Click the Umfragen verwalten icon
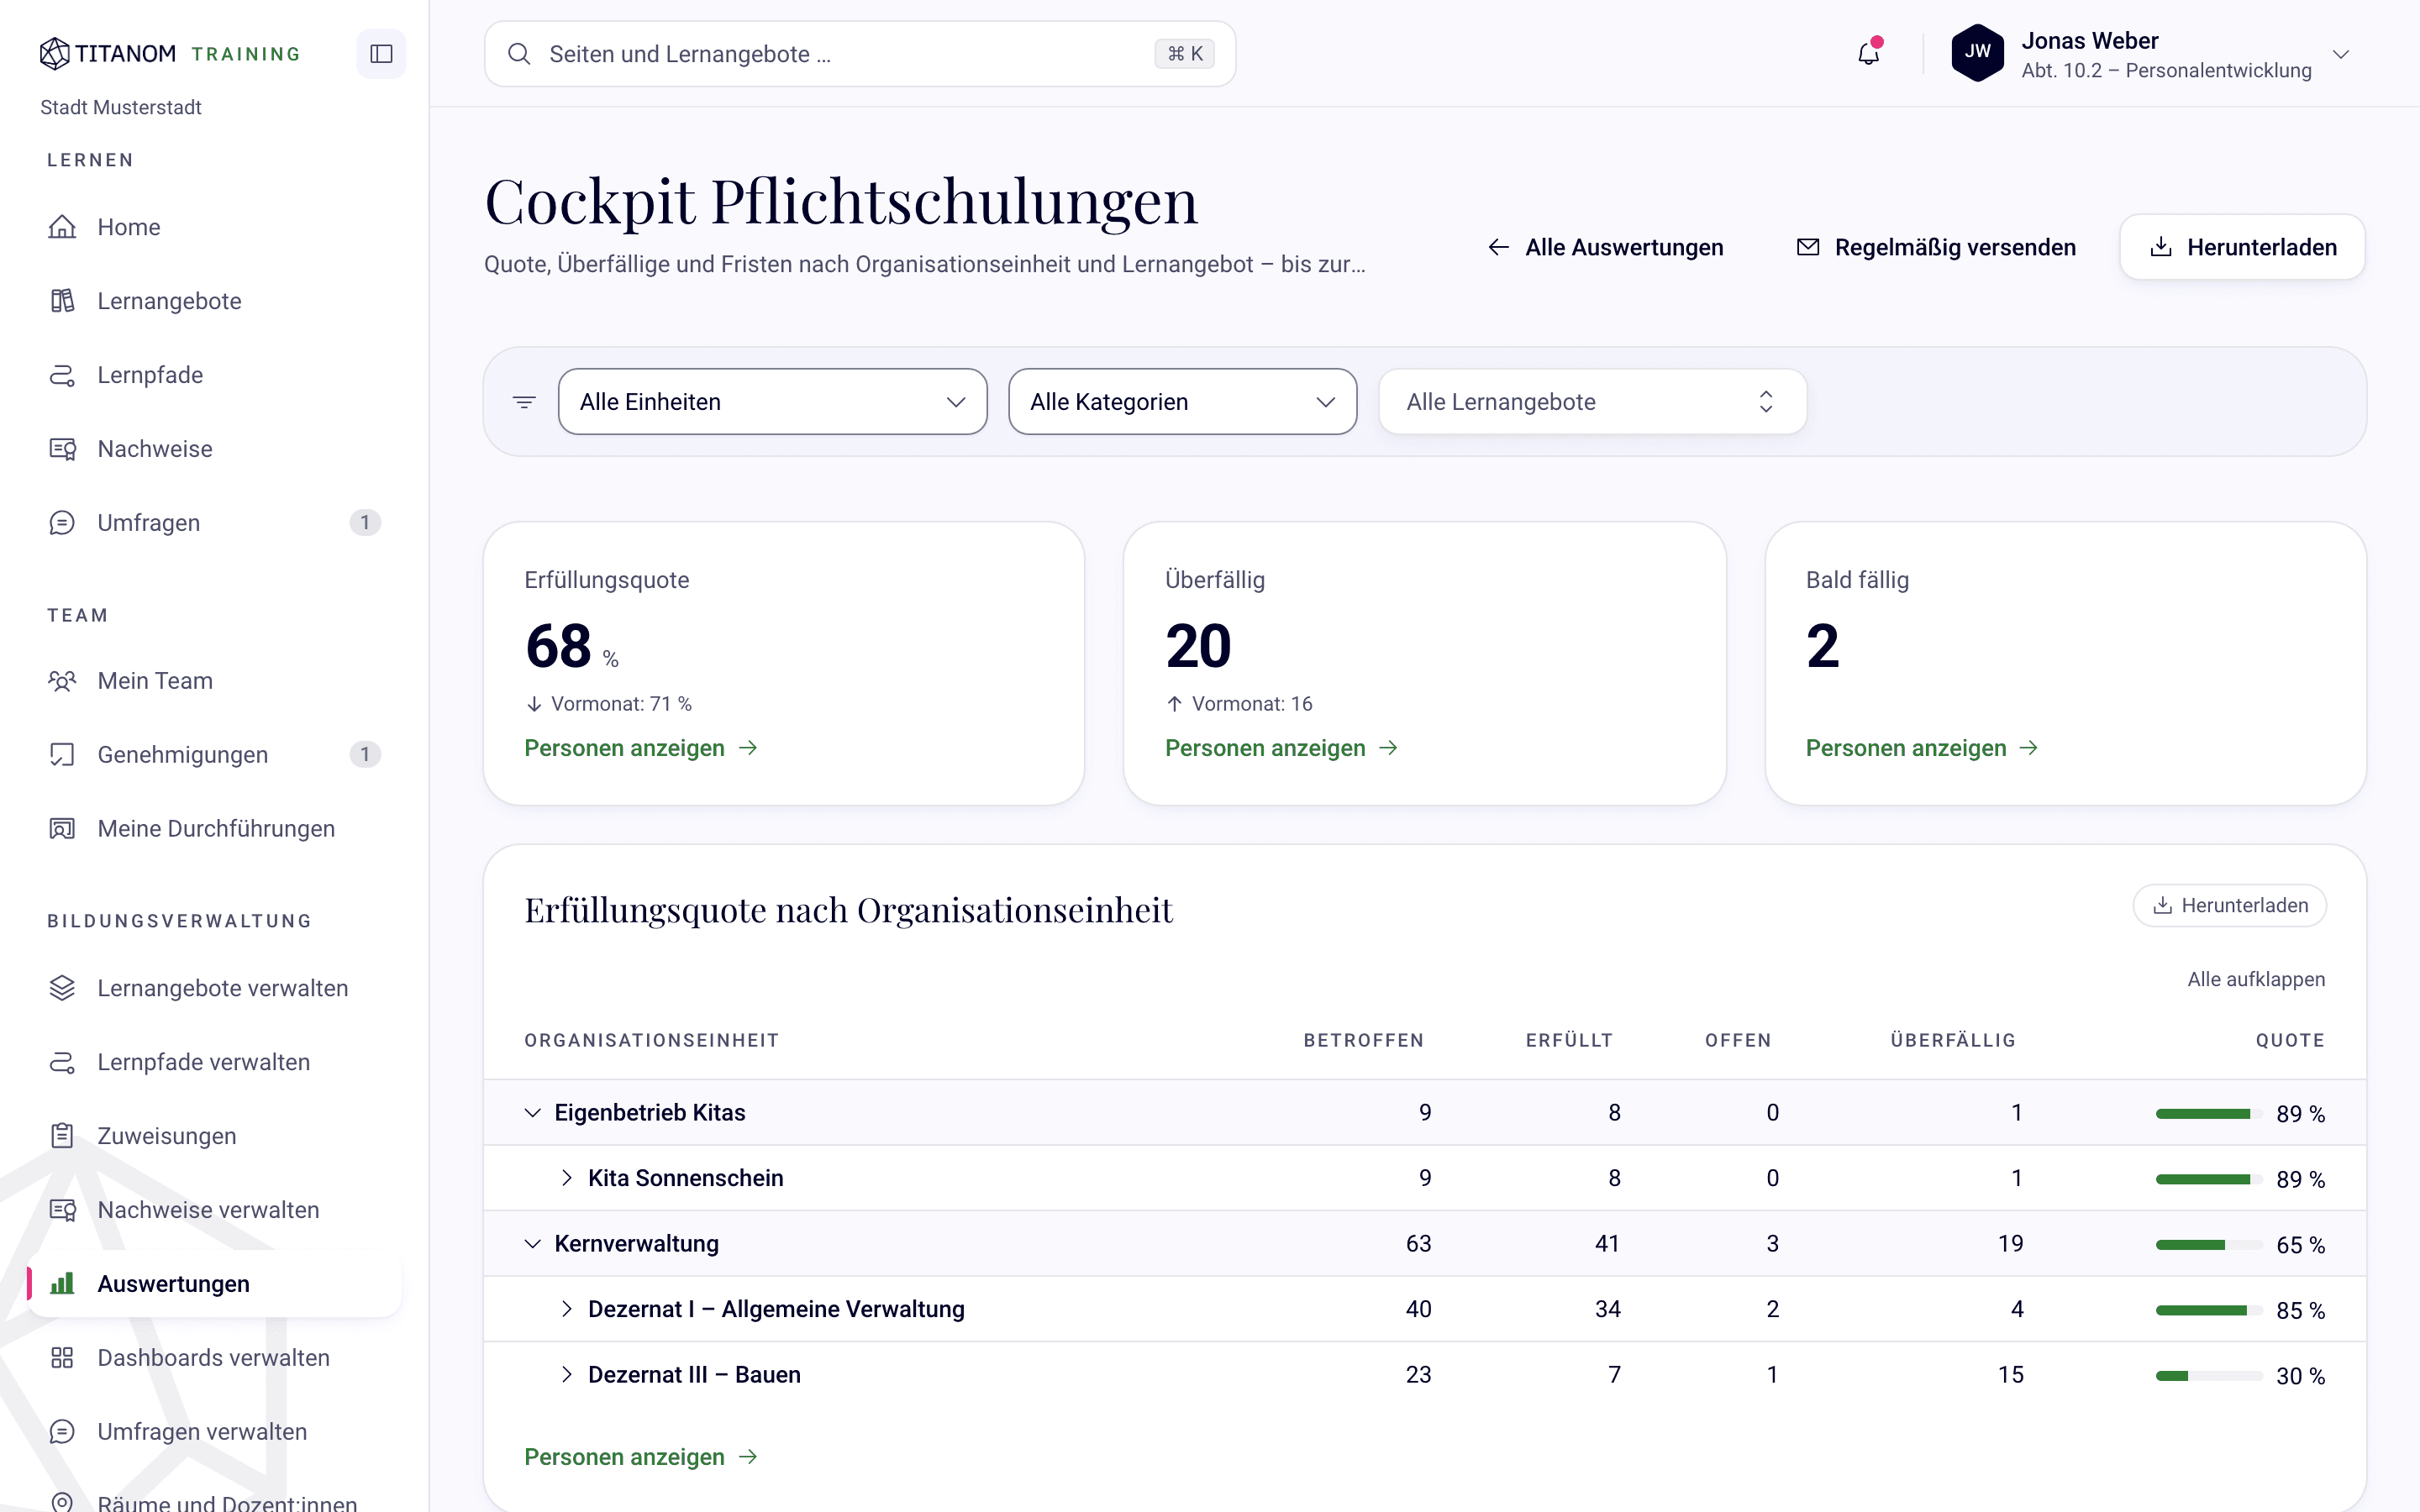 [62, 1432]
